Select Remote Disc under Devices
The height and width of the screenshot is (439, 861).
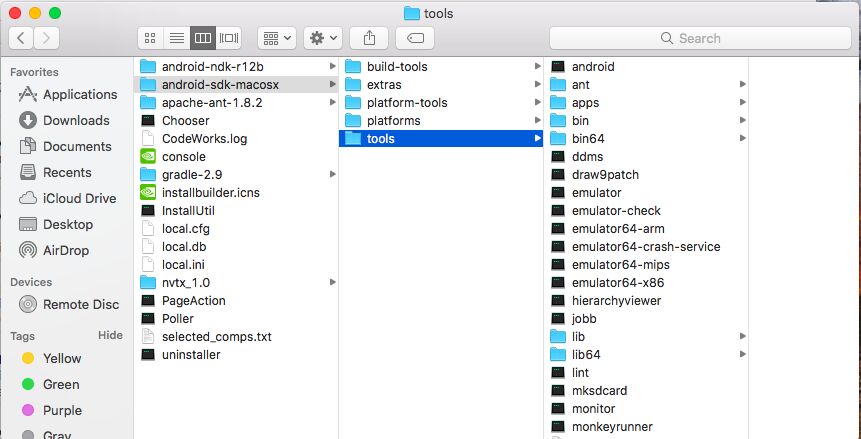click(x=68, y=304)
